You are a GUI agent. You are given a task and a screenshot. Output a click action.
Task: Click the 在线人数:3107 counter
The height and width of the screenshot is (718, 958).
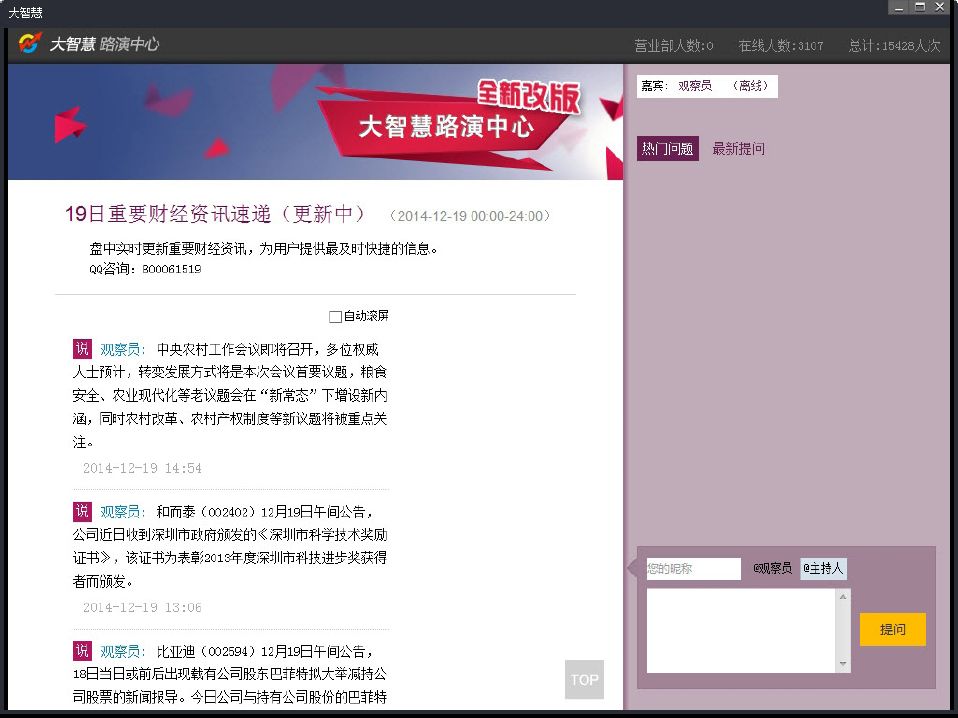781,46
